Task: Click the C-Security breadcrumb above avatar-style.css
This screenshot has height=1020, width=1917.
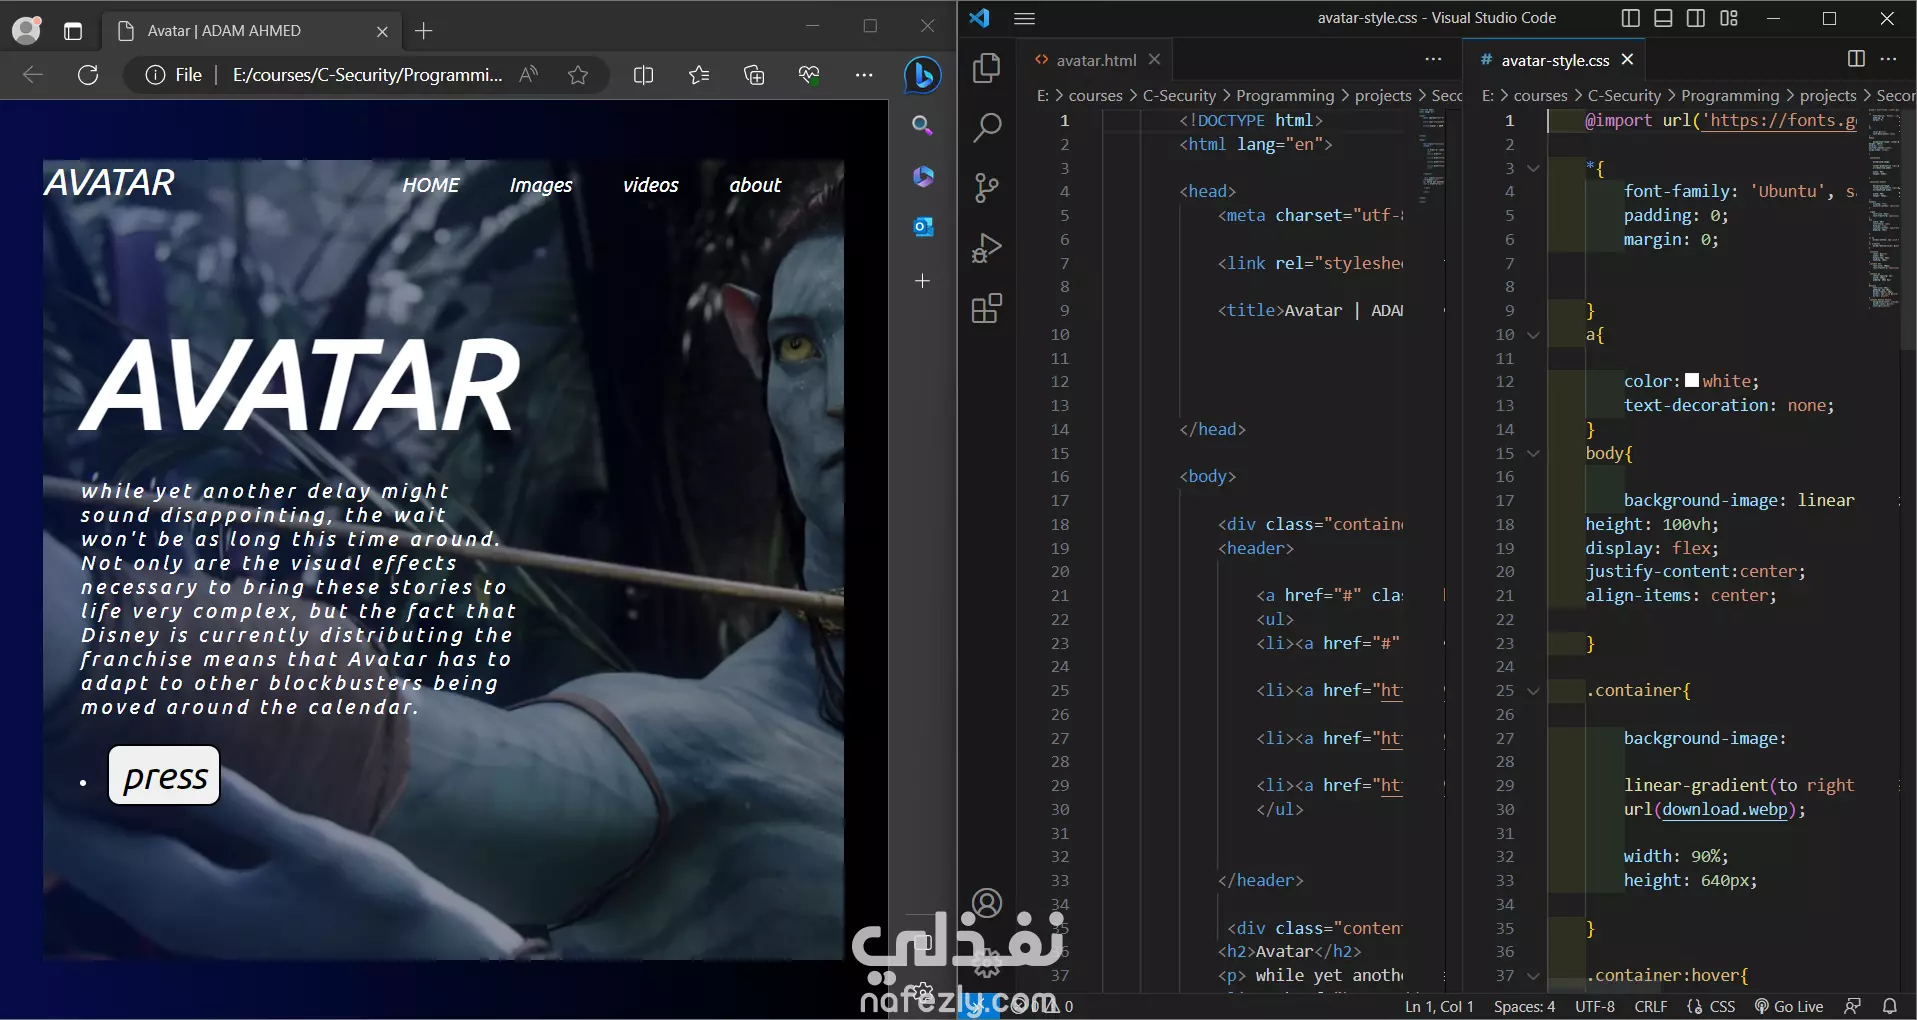Action: pyautogui.click(x=1624, y=96)
